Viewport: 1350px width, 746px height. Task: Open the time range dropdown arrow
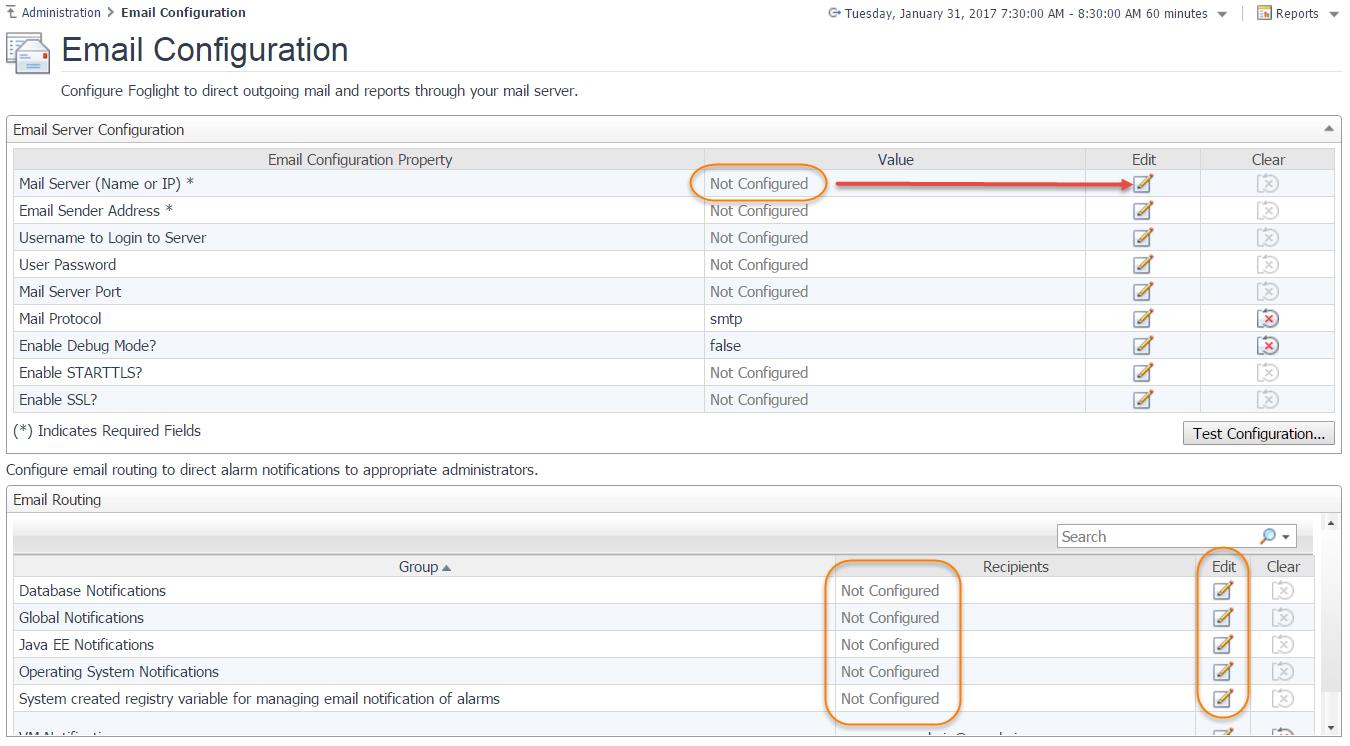pos(1222,15)
